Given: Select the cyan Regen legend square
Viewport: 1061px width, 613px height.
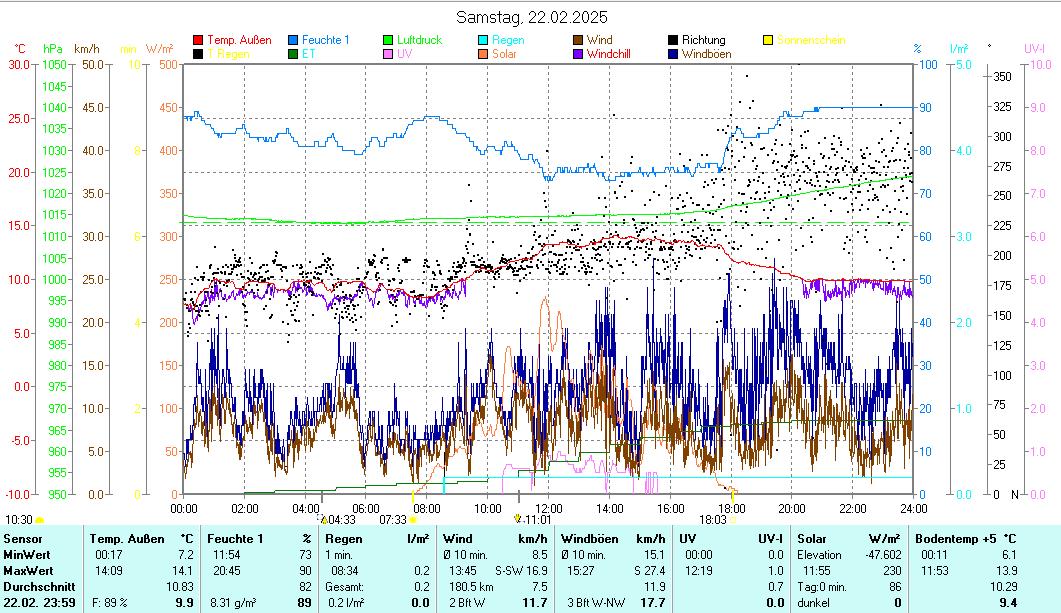Looking at the screenshot, I should (484, 40).
